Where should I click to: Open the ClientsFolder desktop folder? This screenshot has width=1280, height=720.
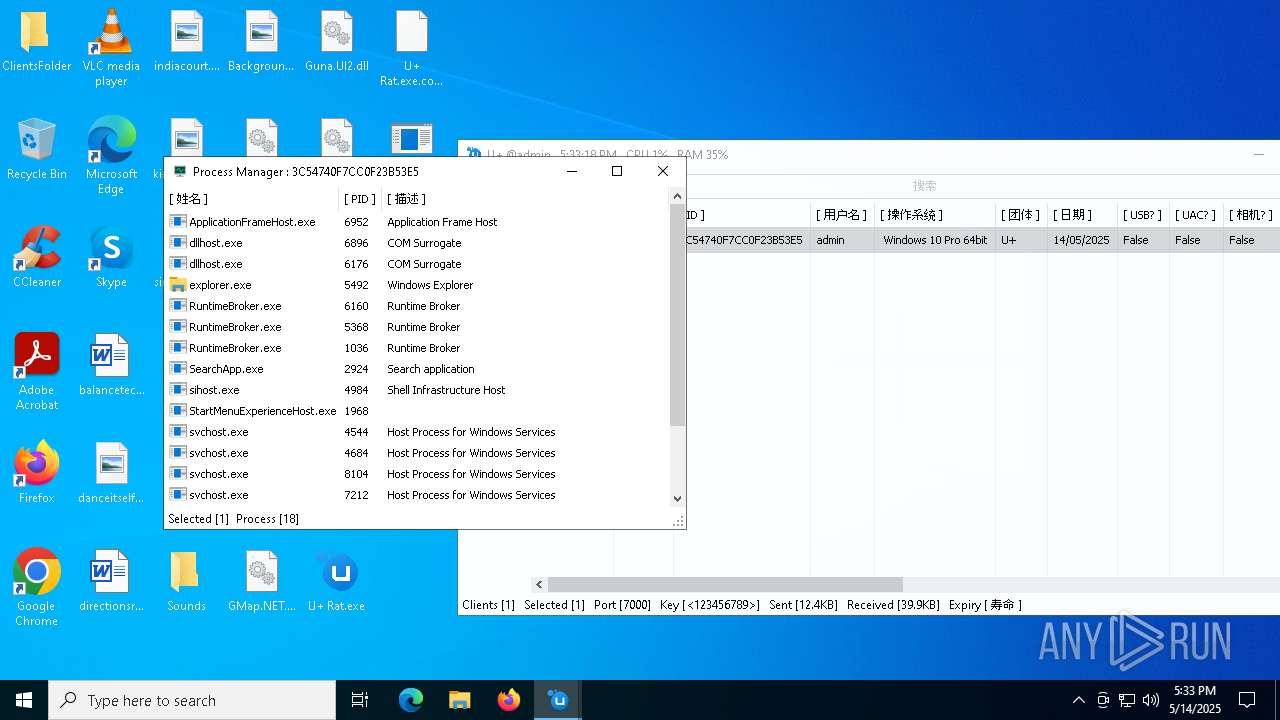point(37,42)
